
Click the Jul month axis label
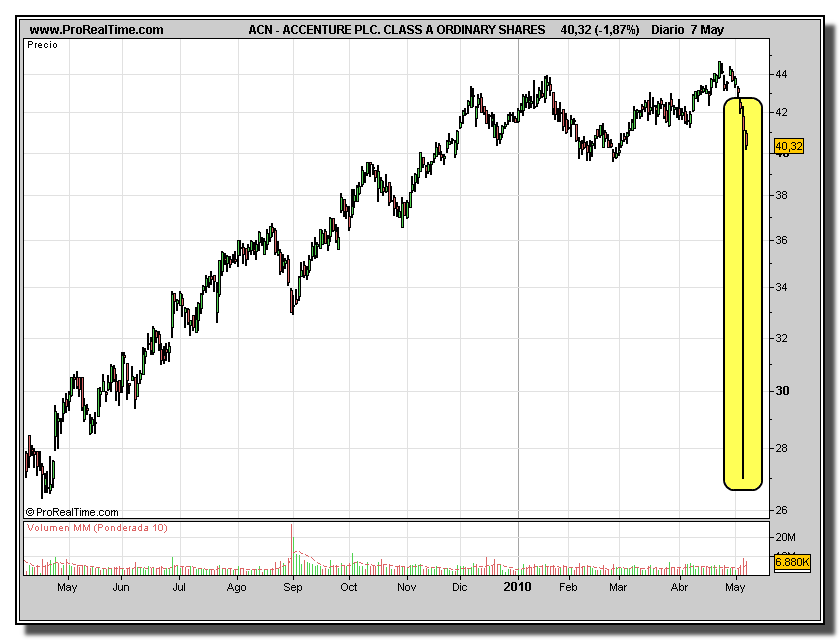pos(179,588)
